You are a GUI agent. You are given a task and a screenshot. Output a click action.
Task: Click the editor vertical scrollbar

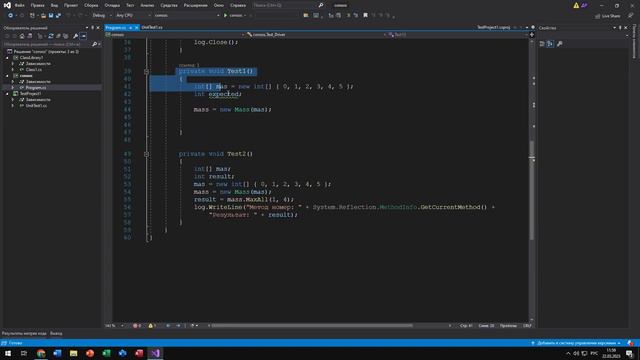click(531, 190)
